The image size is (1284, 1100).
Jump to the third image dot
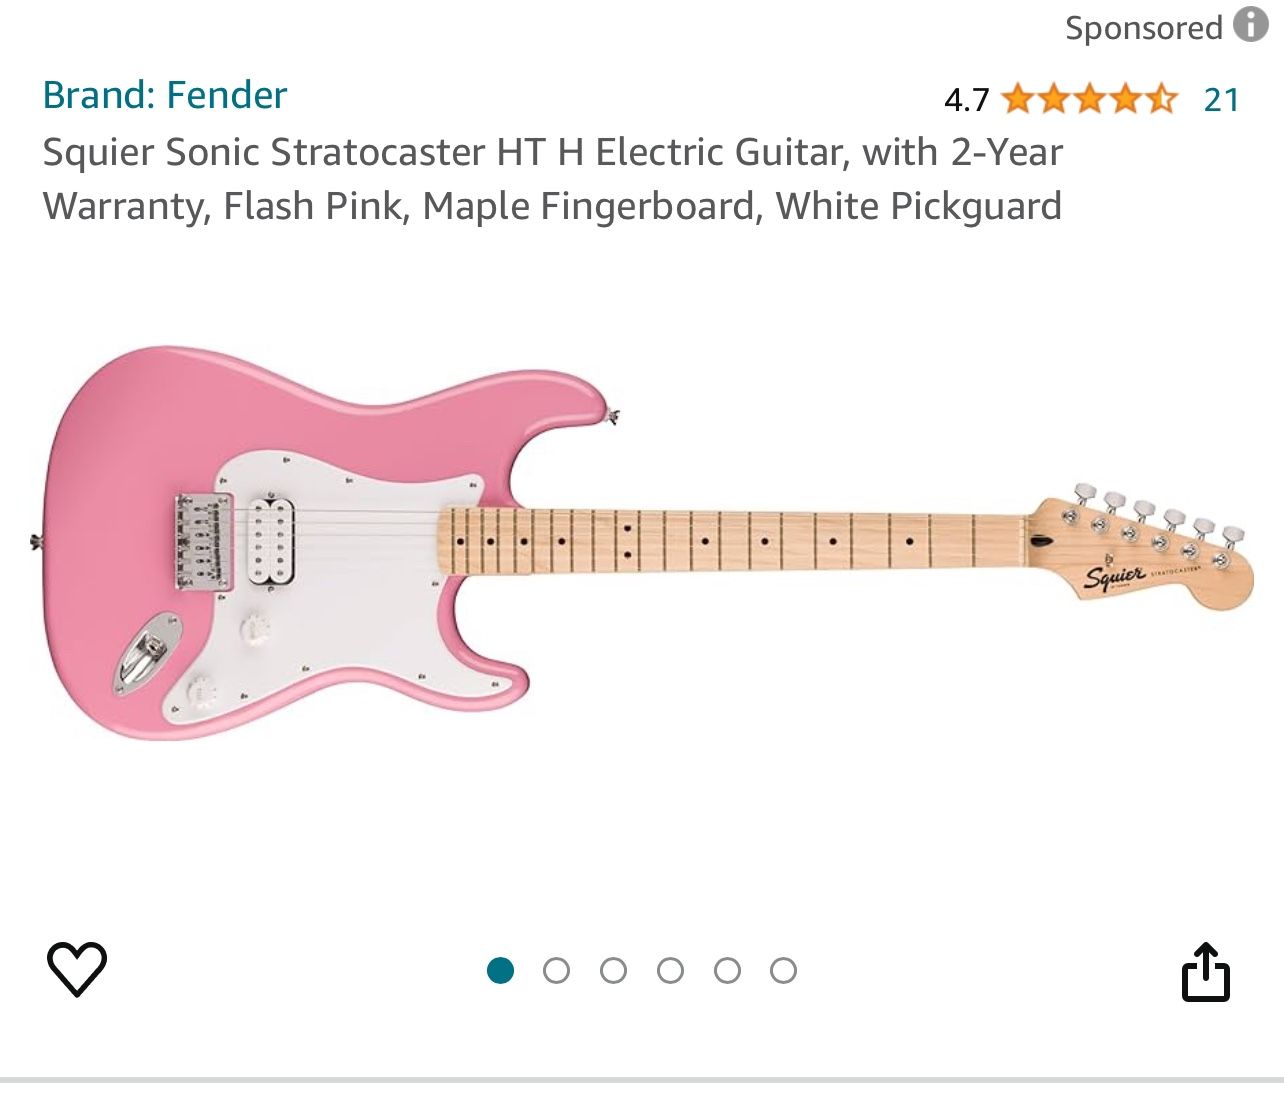(614, 970)
